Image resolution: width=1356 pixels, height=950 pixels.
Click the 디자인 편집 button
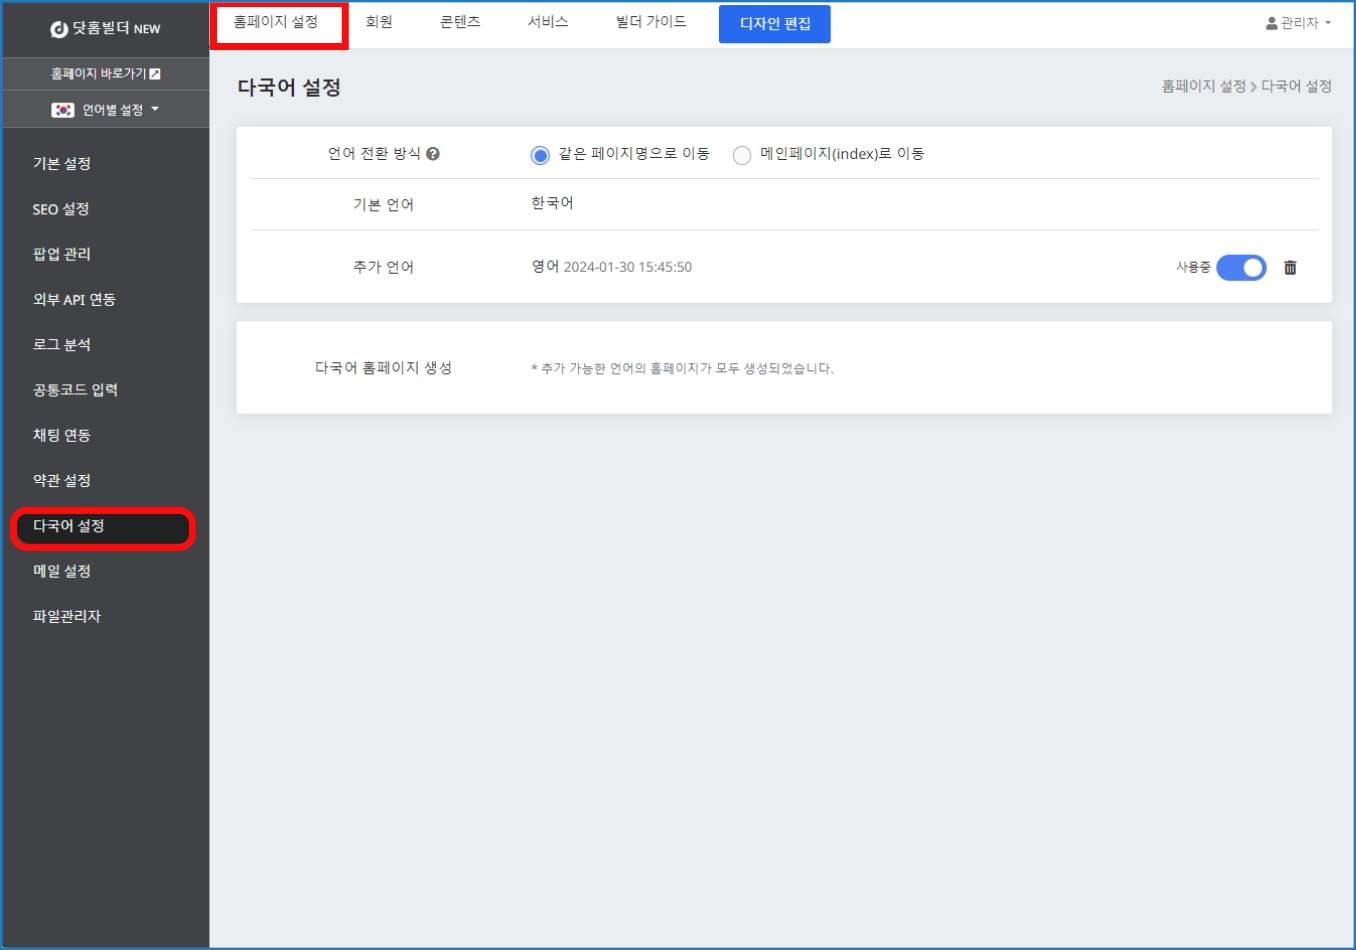click(x=774, y=24)
